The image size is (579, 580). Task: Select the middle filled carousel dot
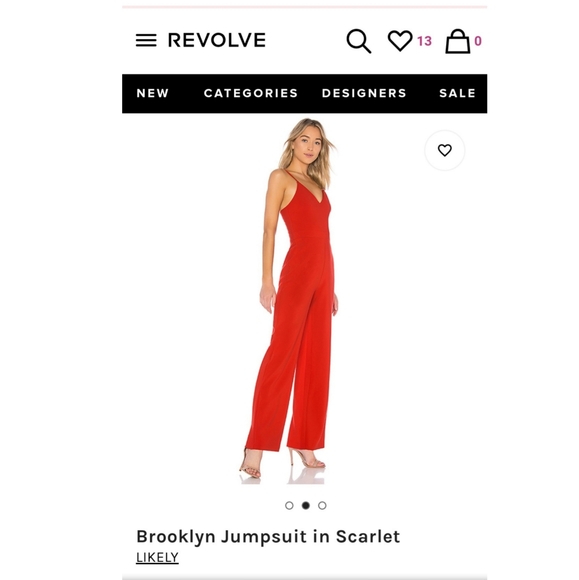point(306,505)
